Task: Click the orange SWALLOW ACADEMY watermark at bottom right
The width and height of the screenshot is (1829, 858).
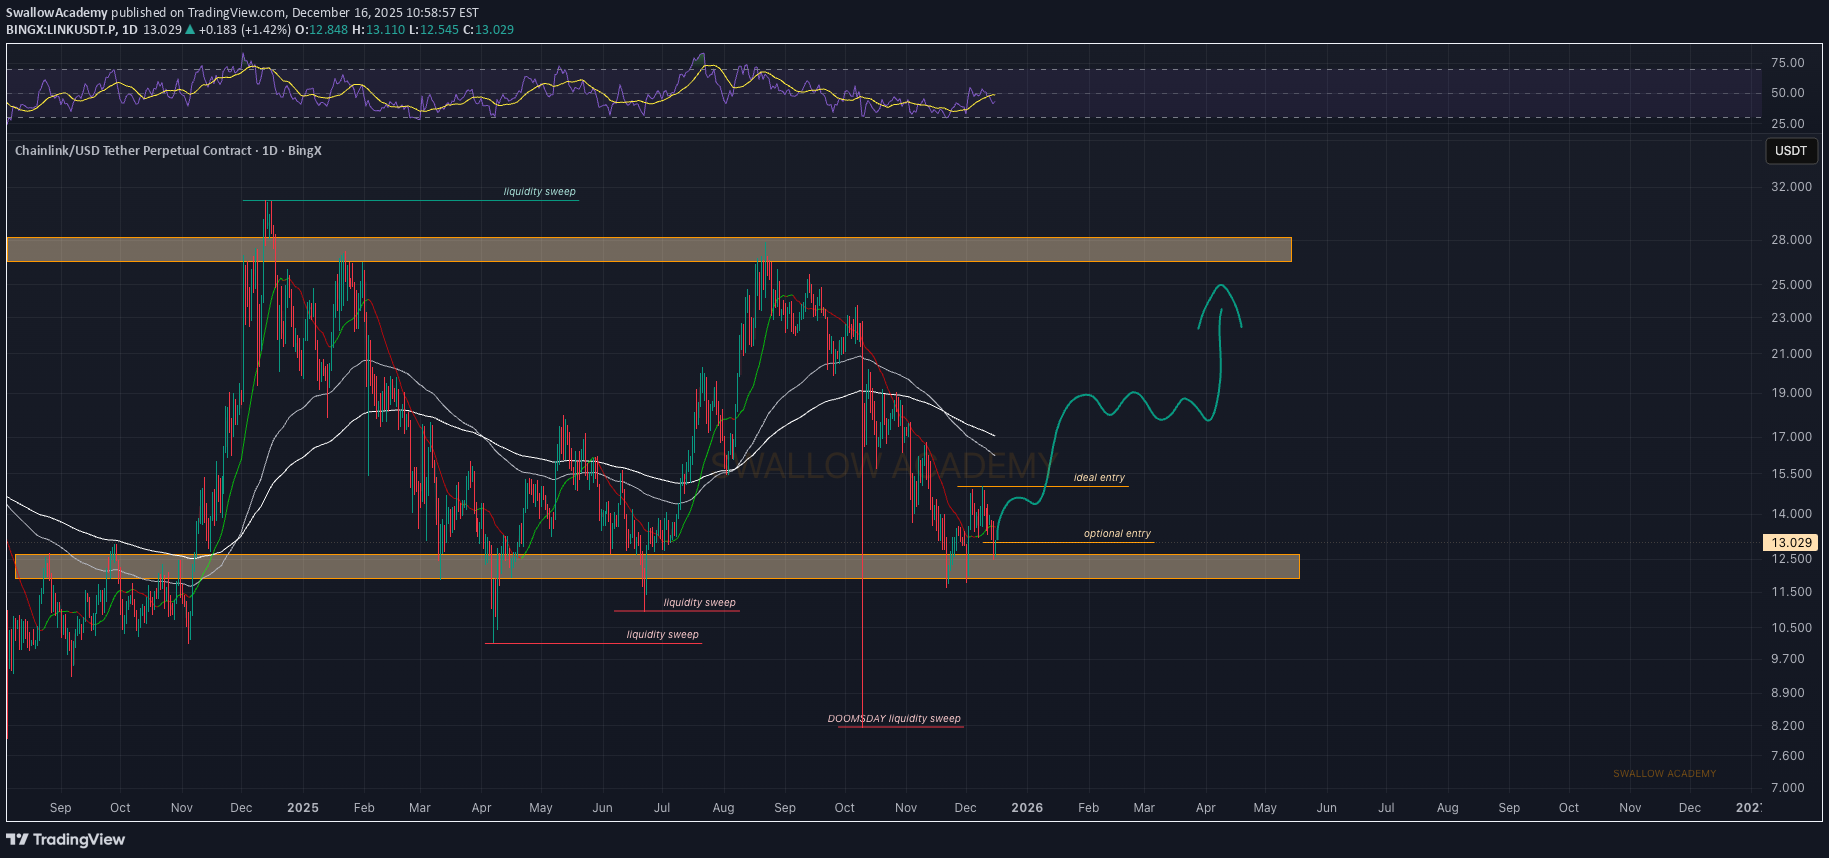Action: coord(1664,774)
